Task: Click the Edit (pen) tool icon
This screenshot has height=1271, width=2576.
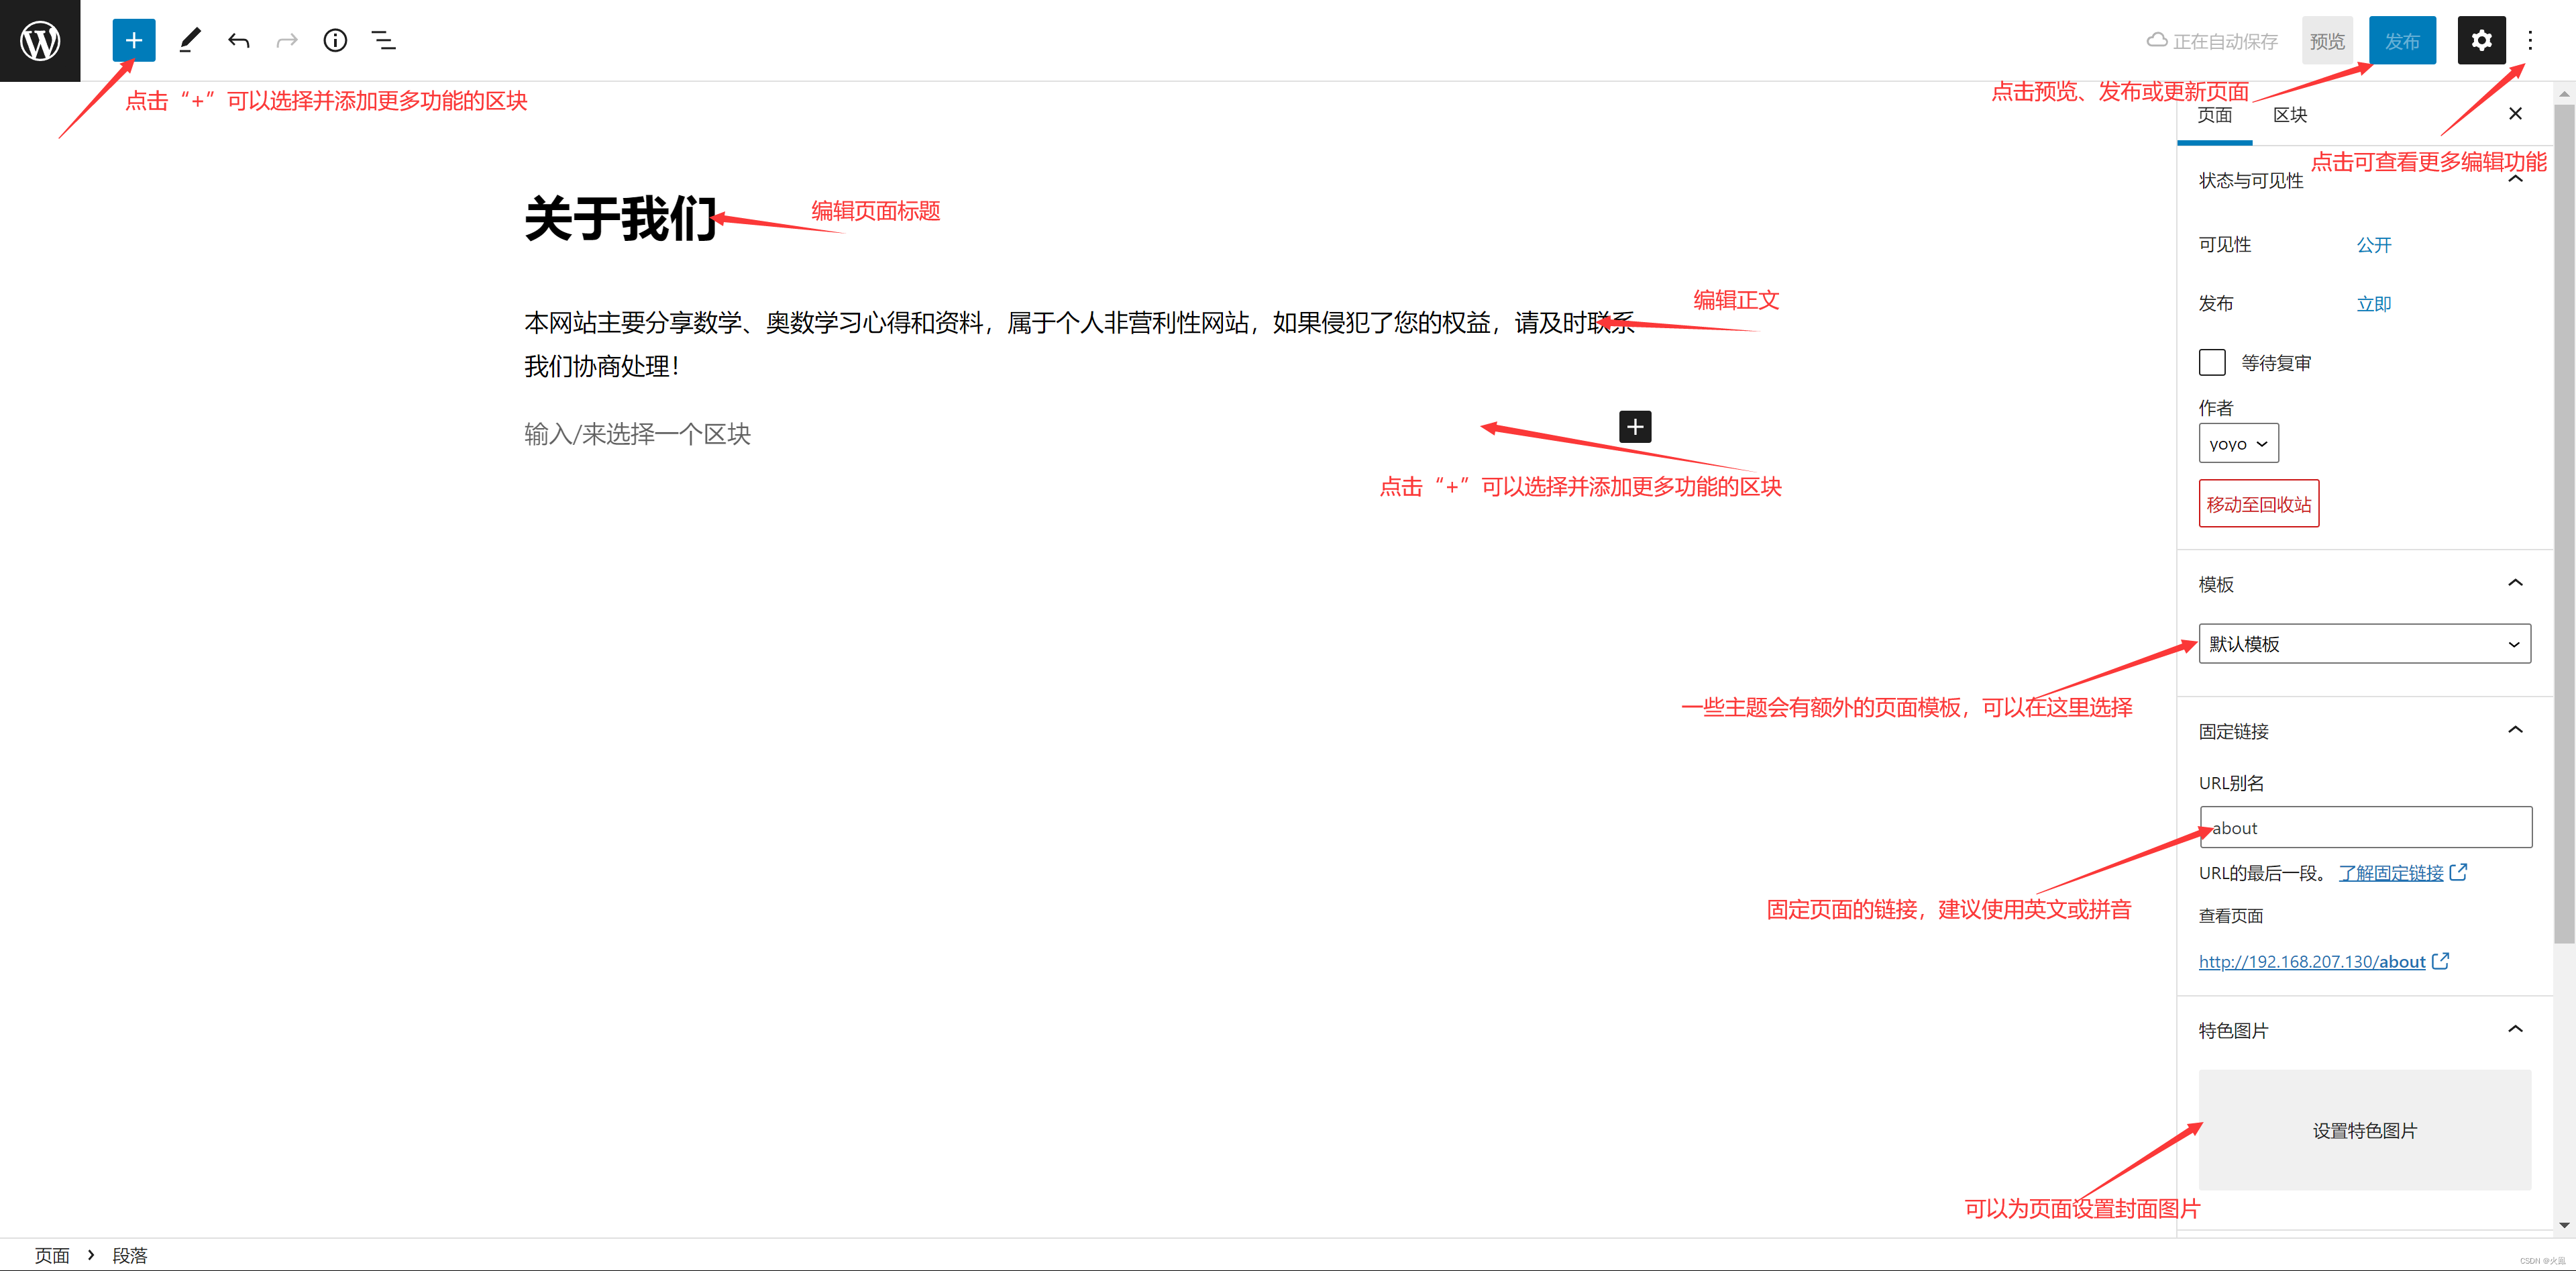Action: [187, 40]
